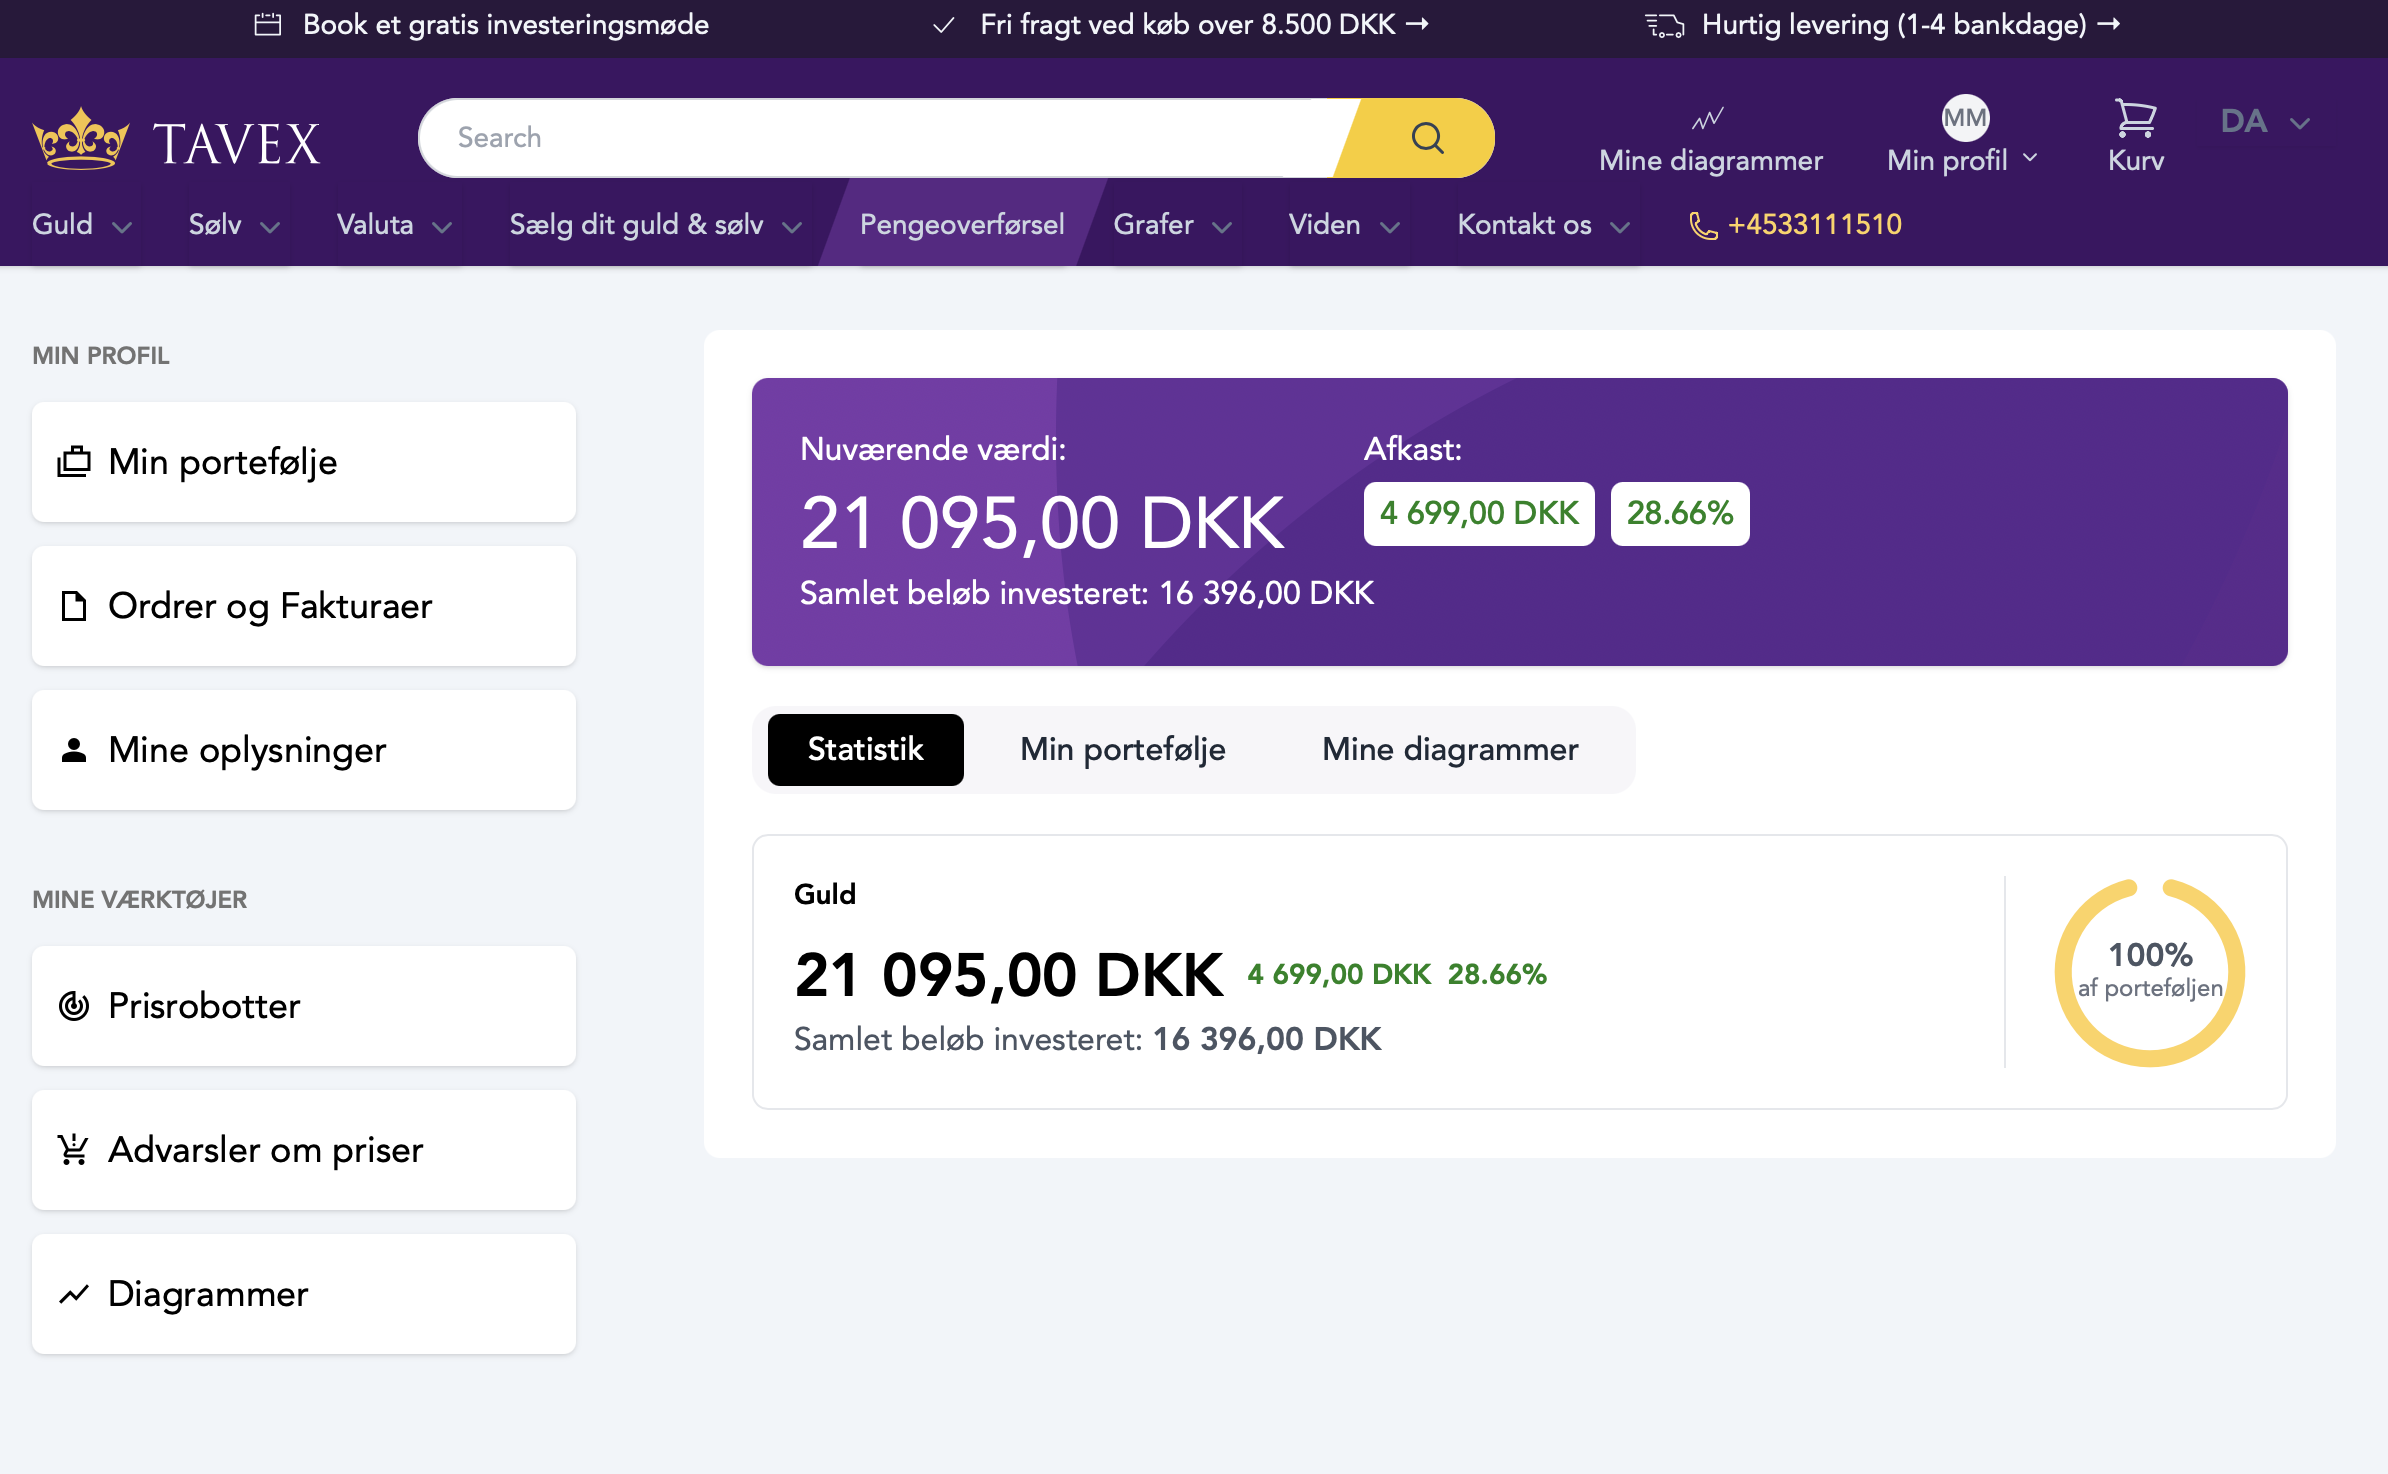Switch to the Min portefølje tab
The image size is (2388, 1474).
[x=1122, y=749]
